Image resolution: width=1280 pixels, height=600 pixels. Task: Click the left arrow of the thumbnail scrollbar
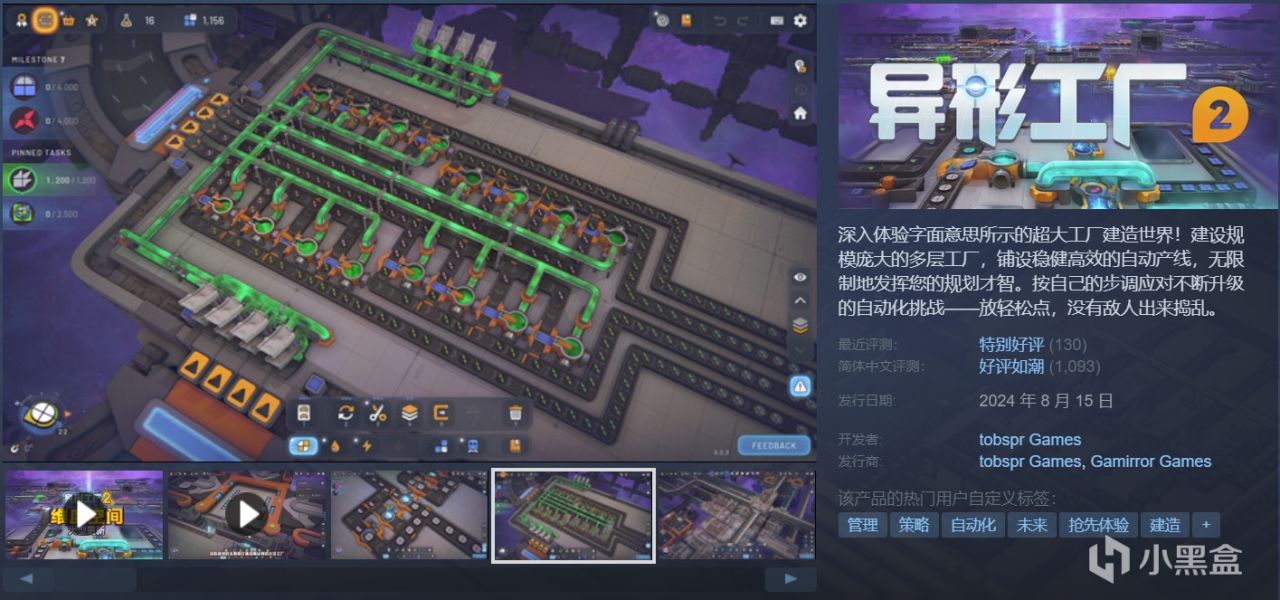[x=28, y=578]
